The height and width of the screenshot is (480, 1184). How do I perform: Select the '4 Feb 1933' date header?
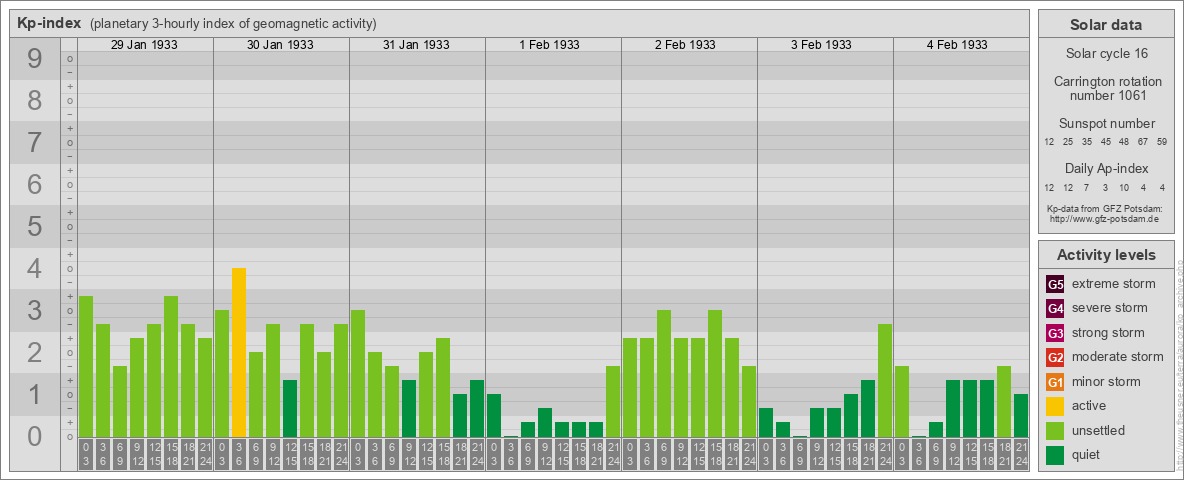tap(957, 45)
